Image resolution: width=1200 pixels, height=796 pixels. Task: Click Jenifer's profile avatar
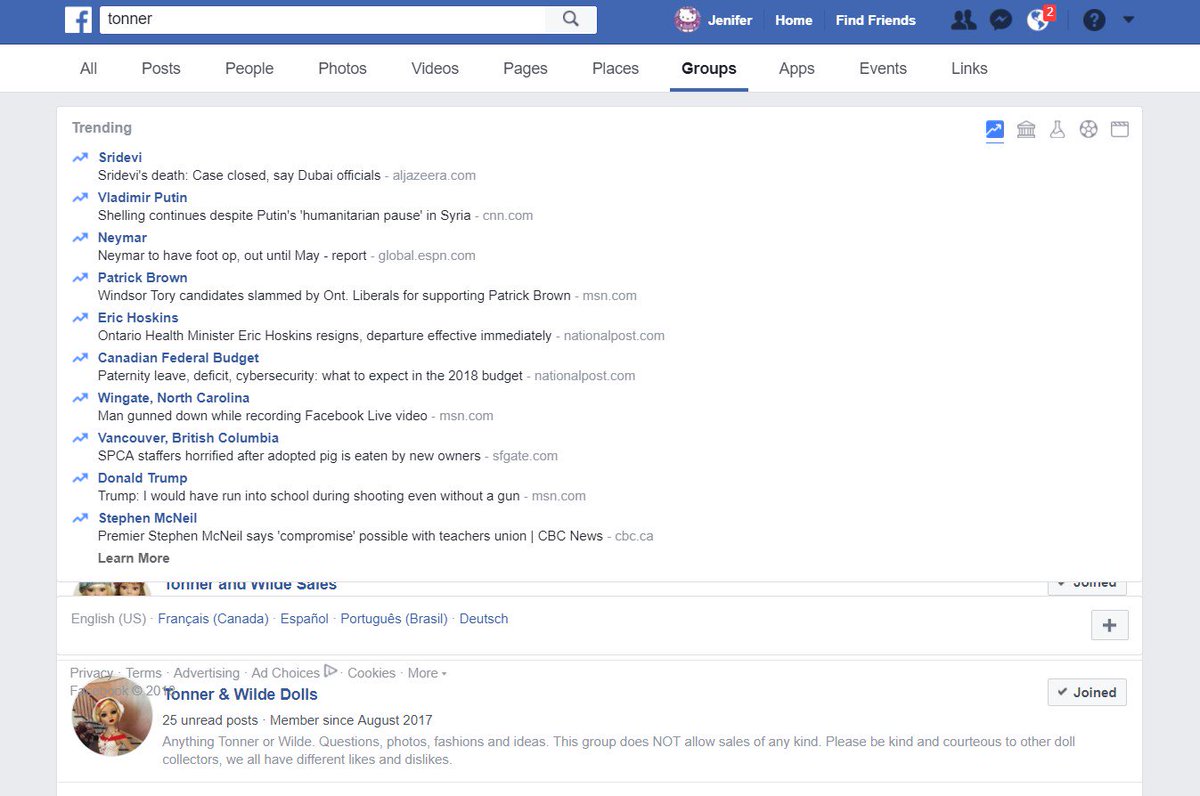click(x=687, y=20)
